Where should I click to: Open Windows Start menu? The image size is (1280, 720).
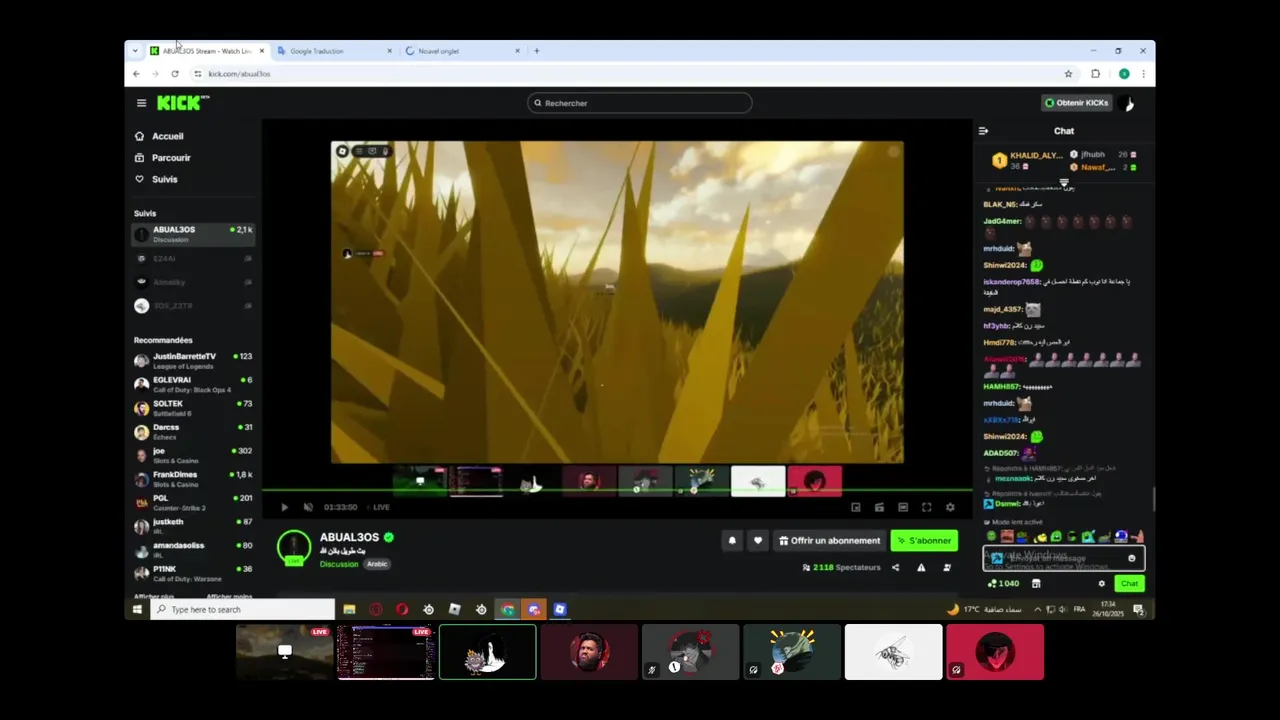point(137,609)
